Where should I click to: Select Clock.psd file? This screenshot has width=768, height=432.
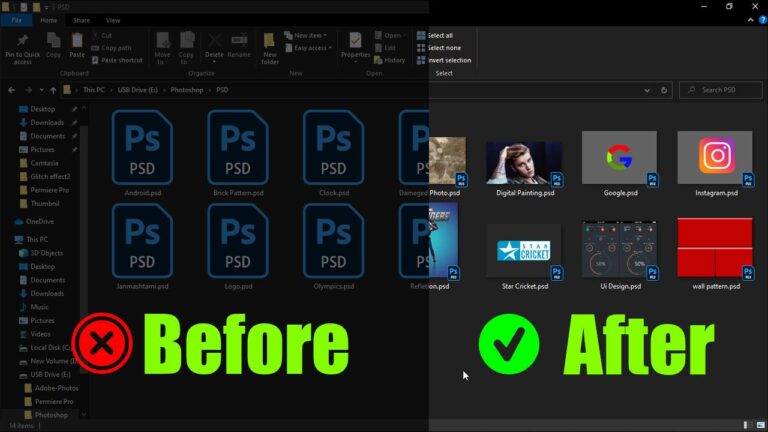click(334, 153)
